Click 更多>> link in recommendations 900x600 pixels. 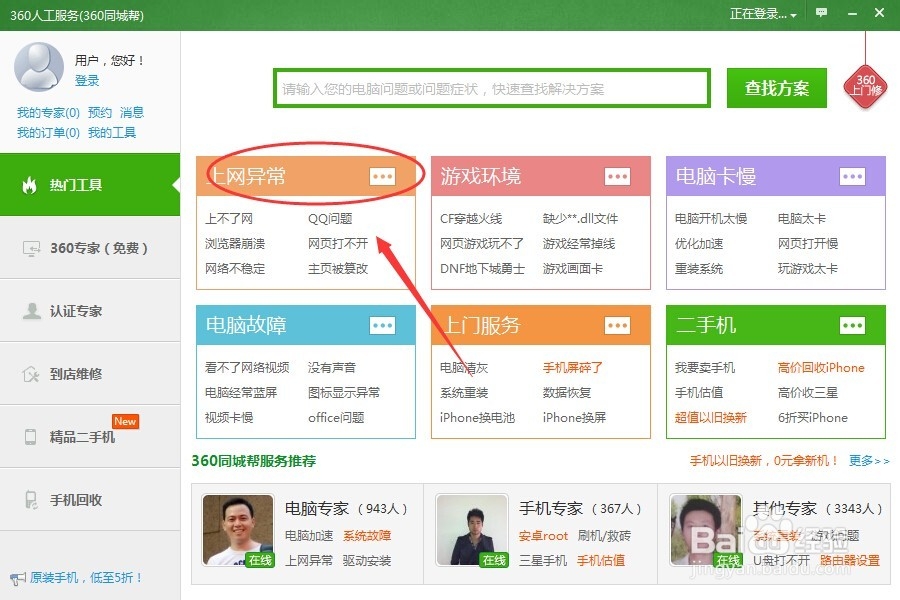[869, 460]
